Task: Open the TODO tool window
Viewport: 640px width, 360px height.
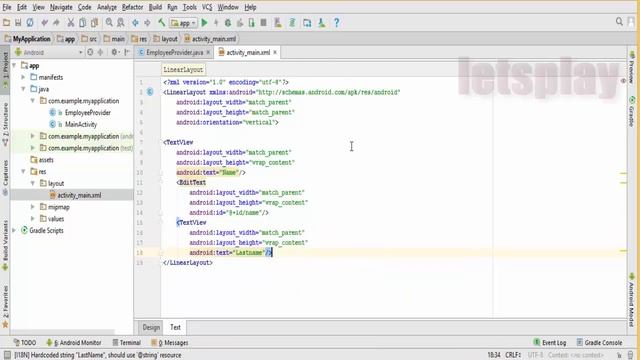Action: [25, 343]
